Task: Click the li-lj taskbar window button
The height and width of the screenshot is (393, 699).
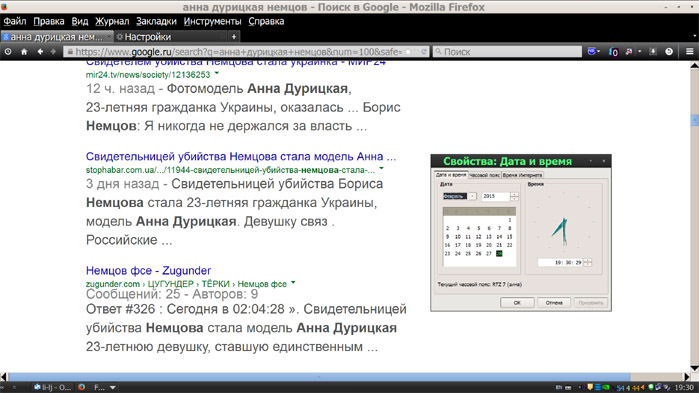Action: [53, 387]
